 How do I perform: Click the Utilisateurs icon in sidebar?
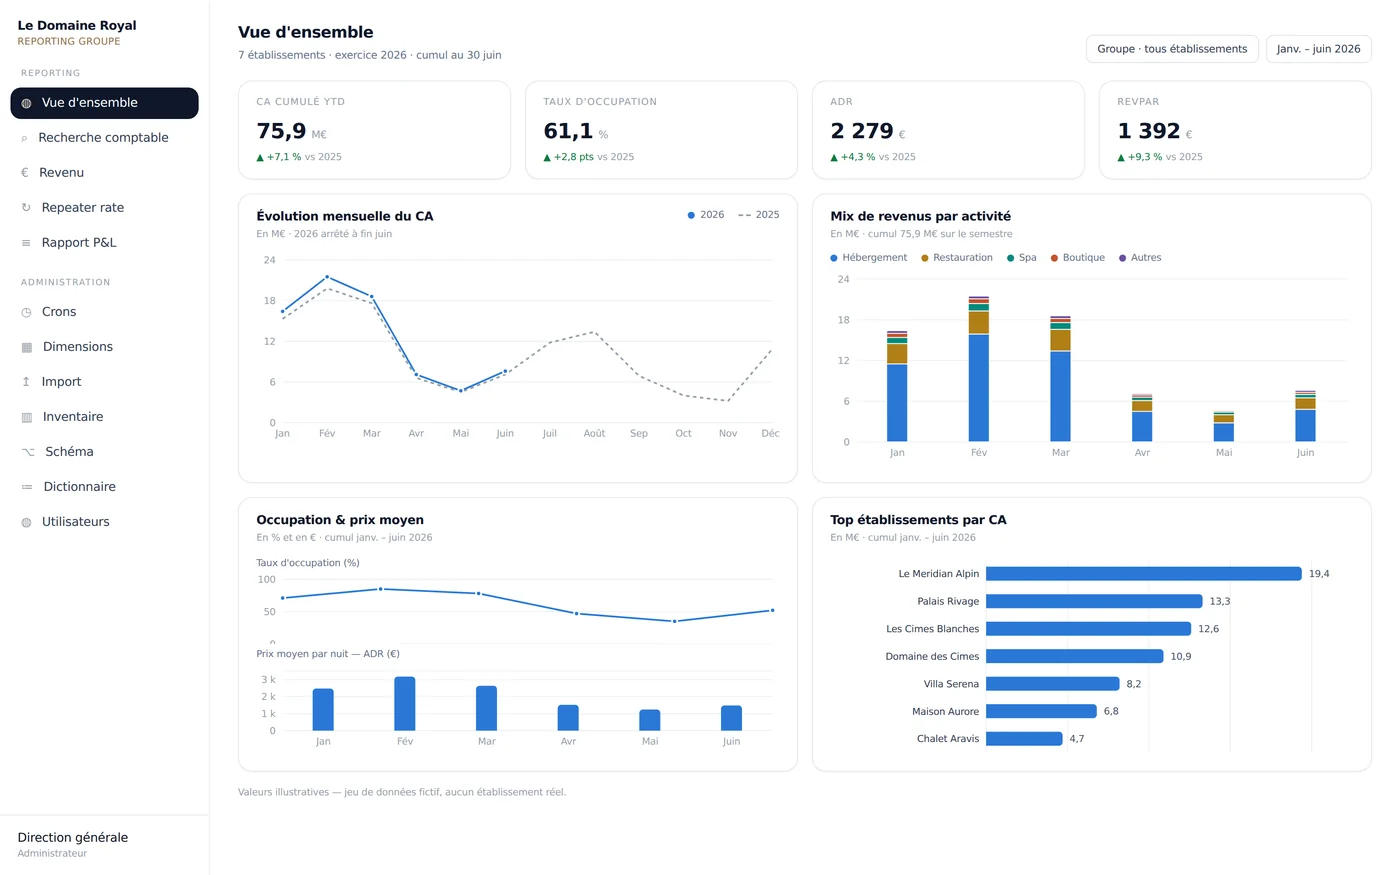click(26, 522)
